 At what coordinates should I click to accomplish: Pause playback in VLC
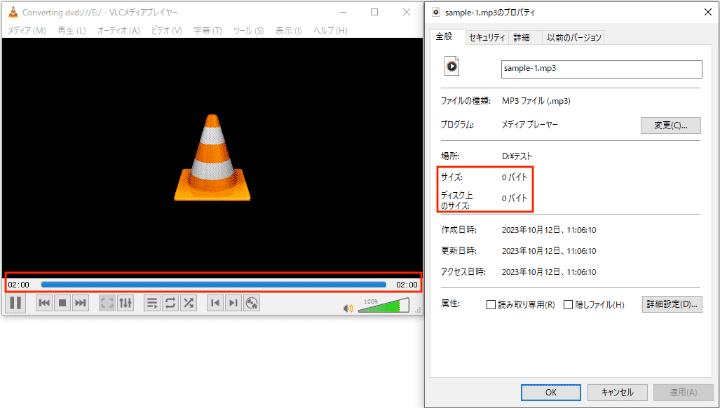[15, 303]
